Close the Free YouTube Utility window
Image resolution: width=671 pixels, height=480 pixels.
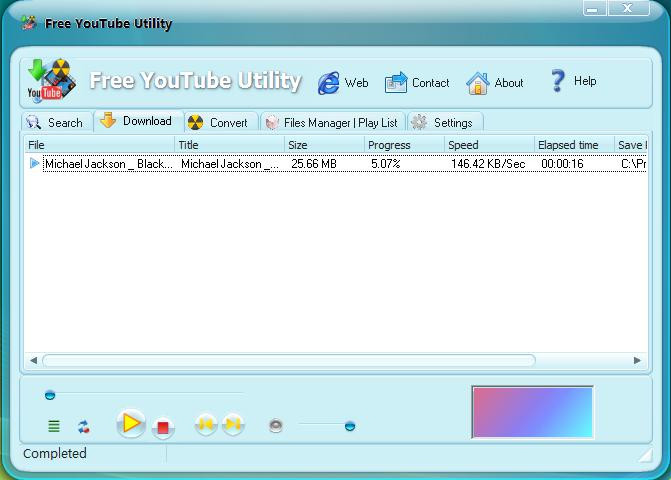[628, 8]
